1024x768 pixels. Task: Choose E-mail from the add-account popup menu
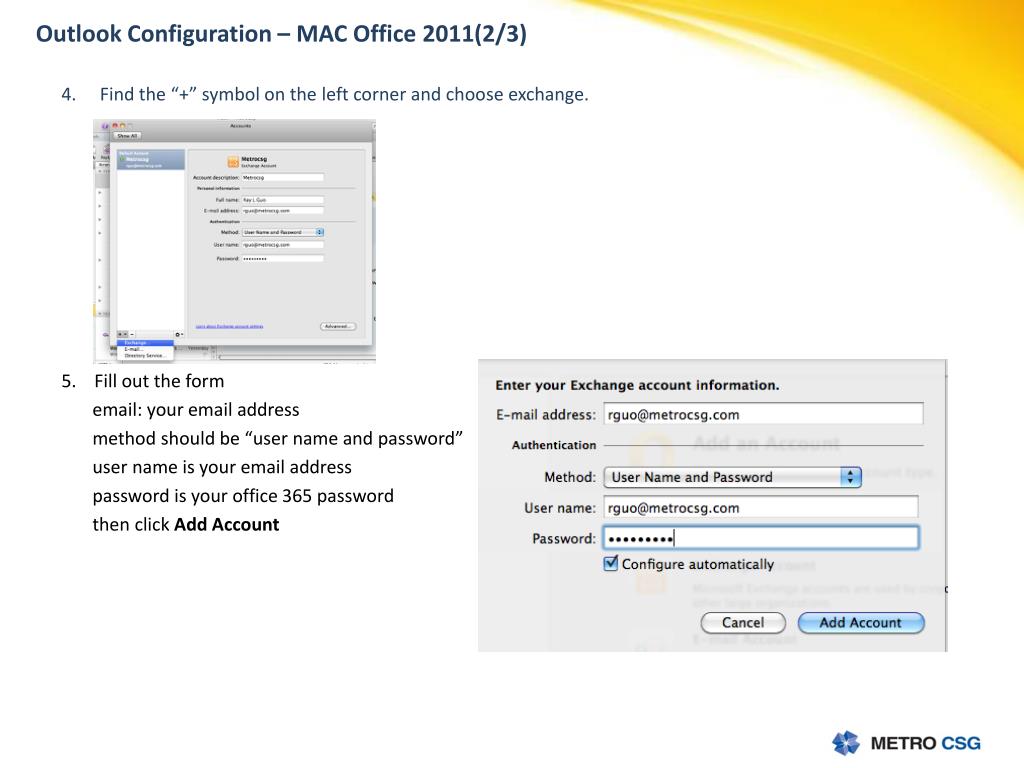pyautogui.click(x=145, y=349)
